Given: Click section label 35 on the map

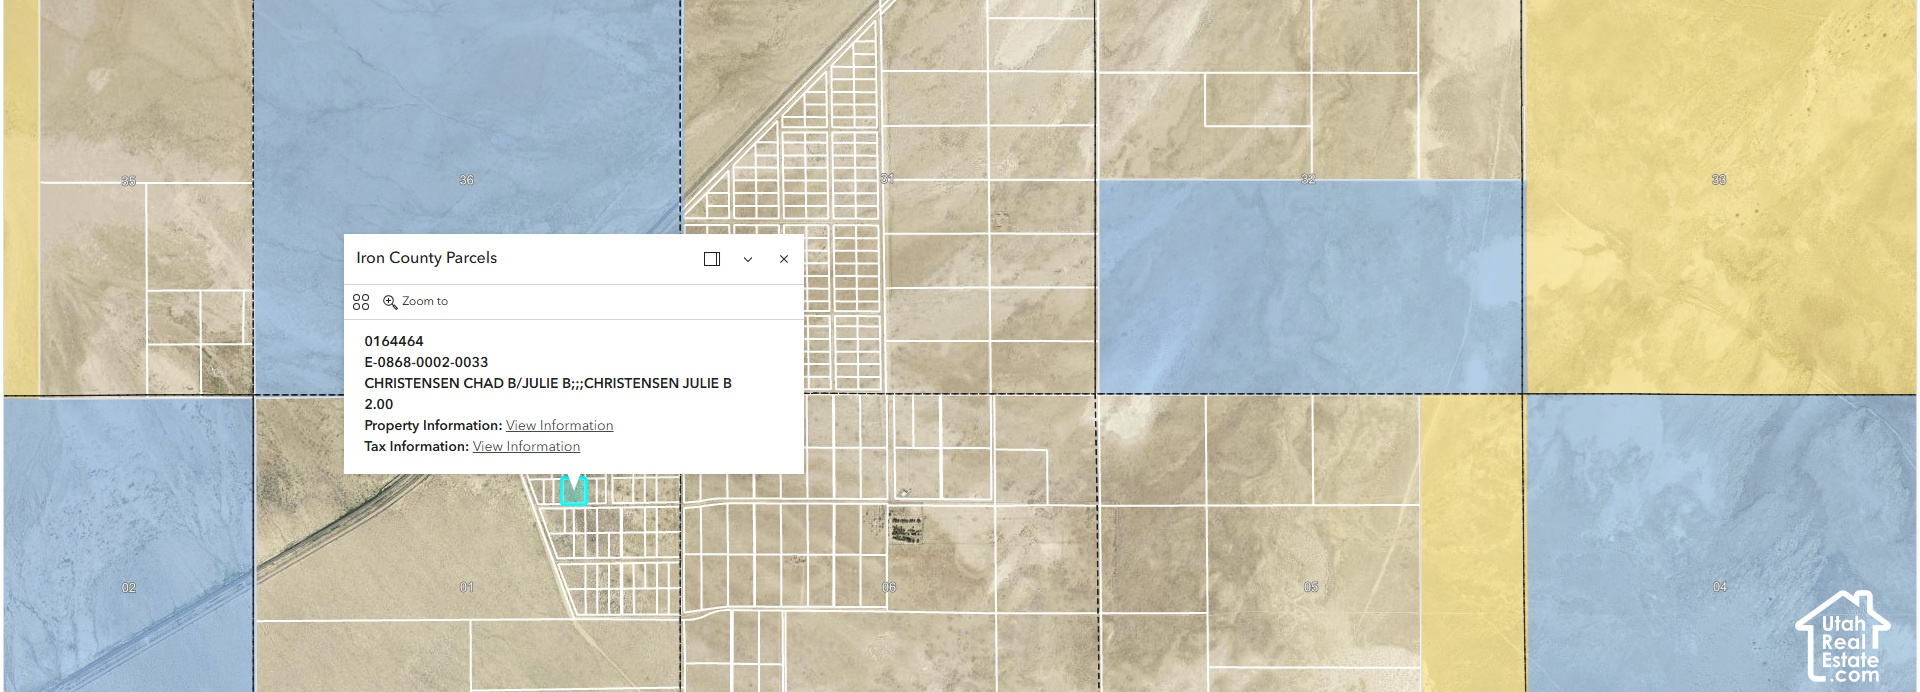Looking at the screenshot, I should click(x=128, y=181).
